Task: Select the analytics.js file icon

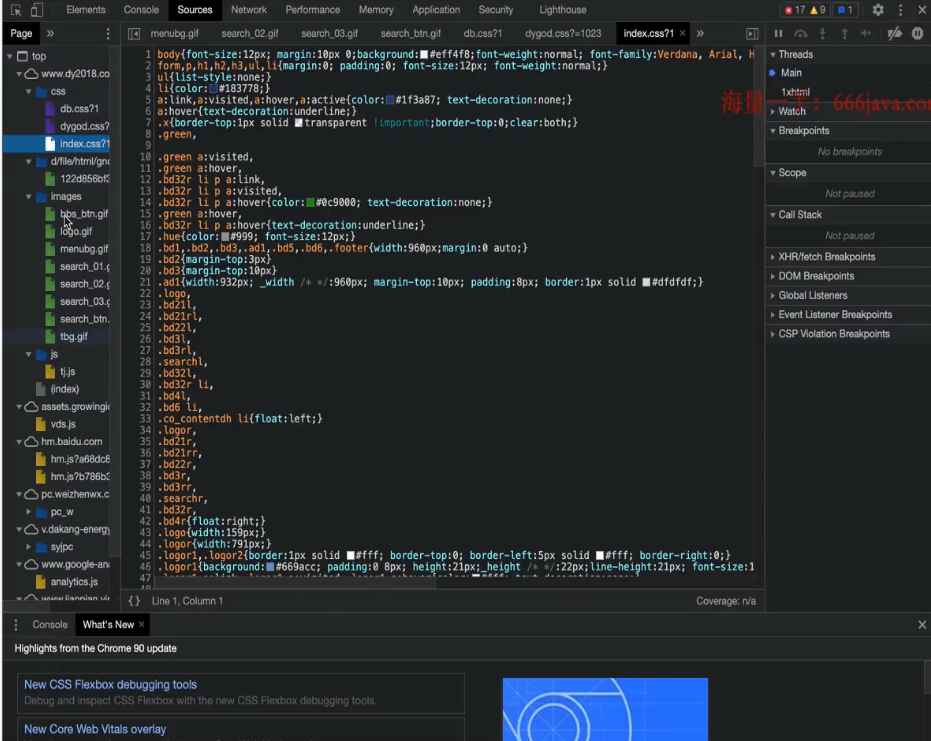Action: coord(41,582)
